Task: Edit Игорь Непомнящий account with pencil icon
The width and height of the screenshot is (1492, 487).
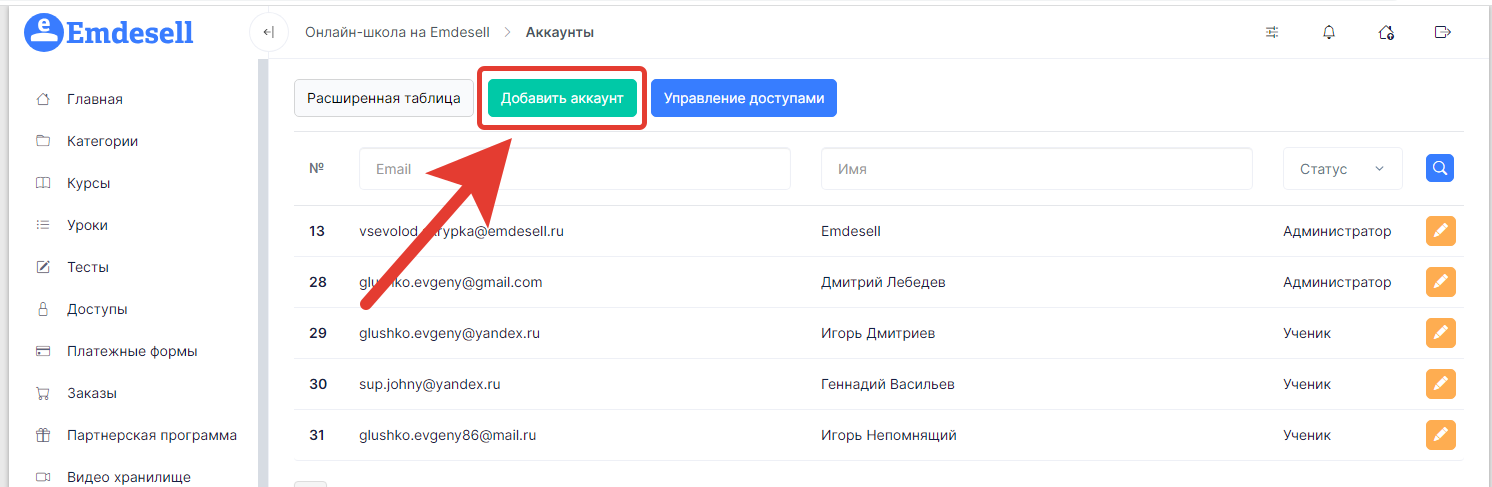Action: [x=1440, y=435]
